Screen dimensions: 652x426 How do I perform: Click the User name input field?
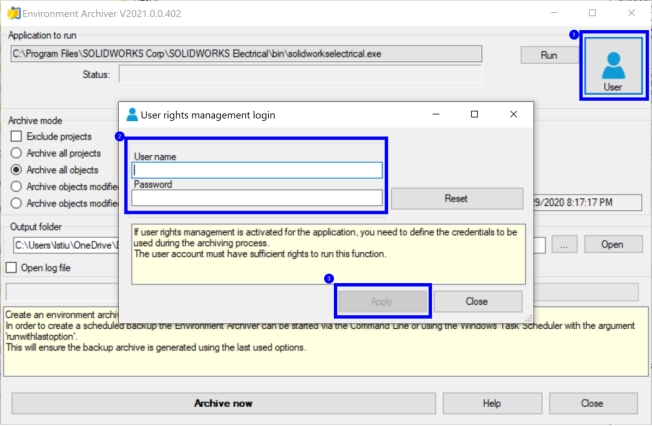(x=257, y=170)
